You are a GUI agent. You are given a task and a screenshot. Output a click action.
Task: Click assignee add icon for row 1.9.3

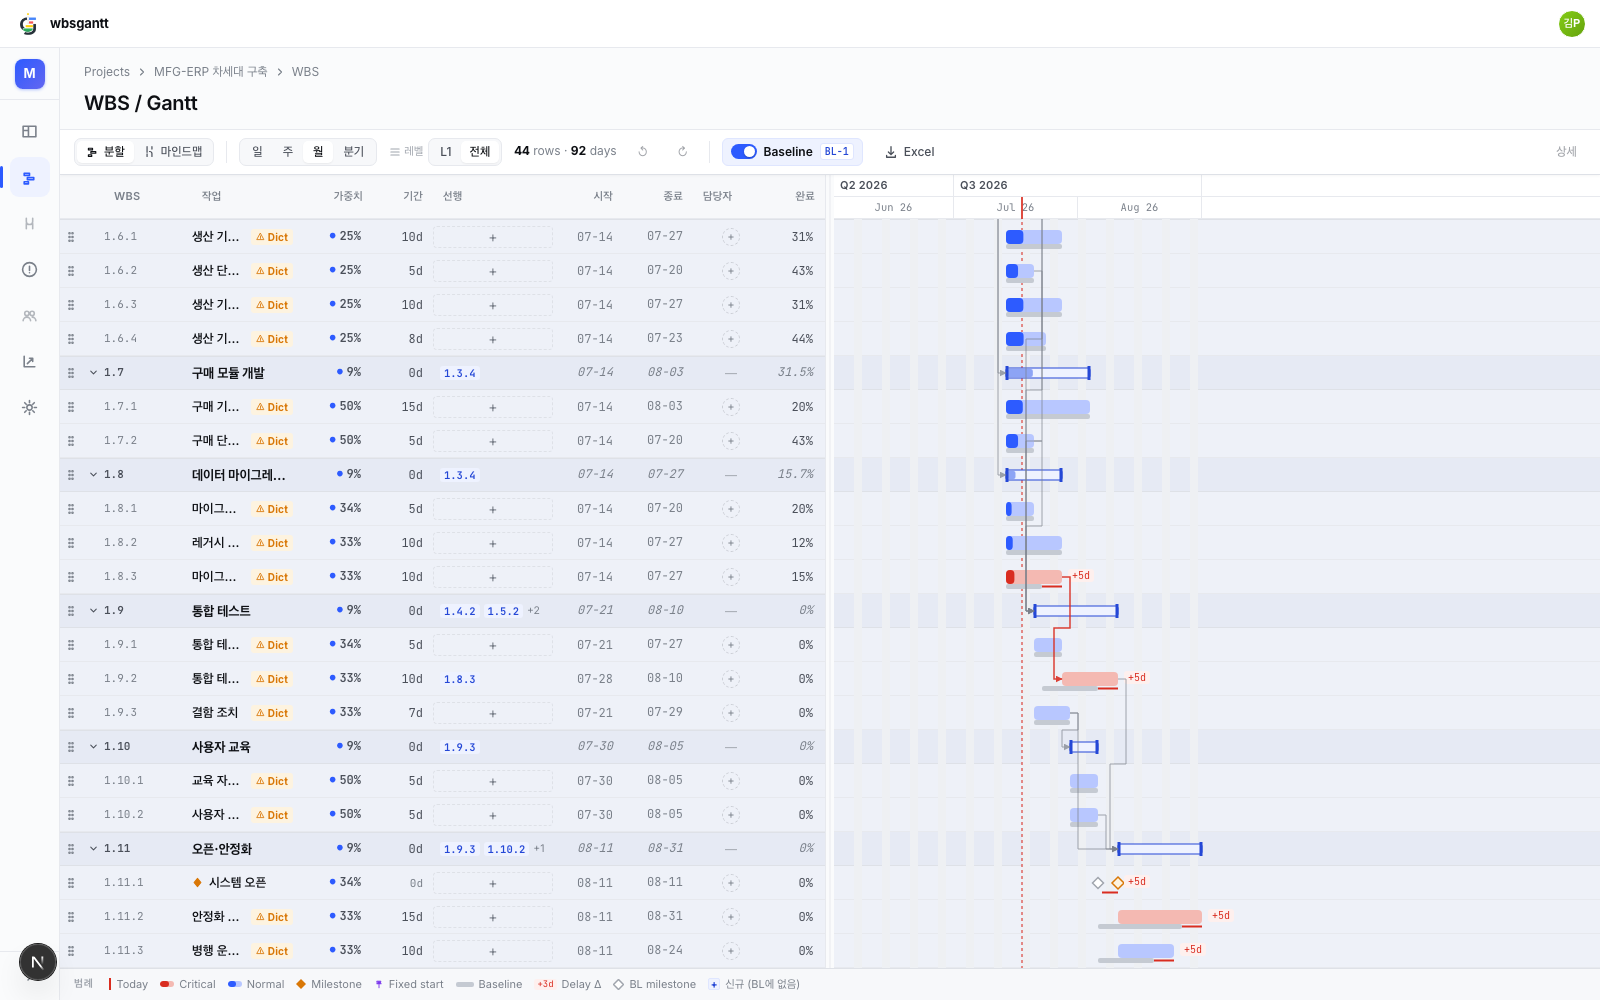(731, 713)
